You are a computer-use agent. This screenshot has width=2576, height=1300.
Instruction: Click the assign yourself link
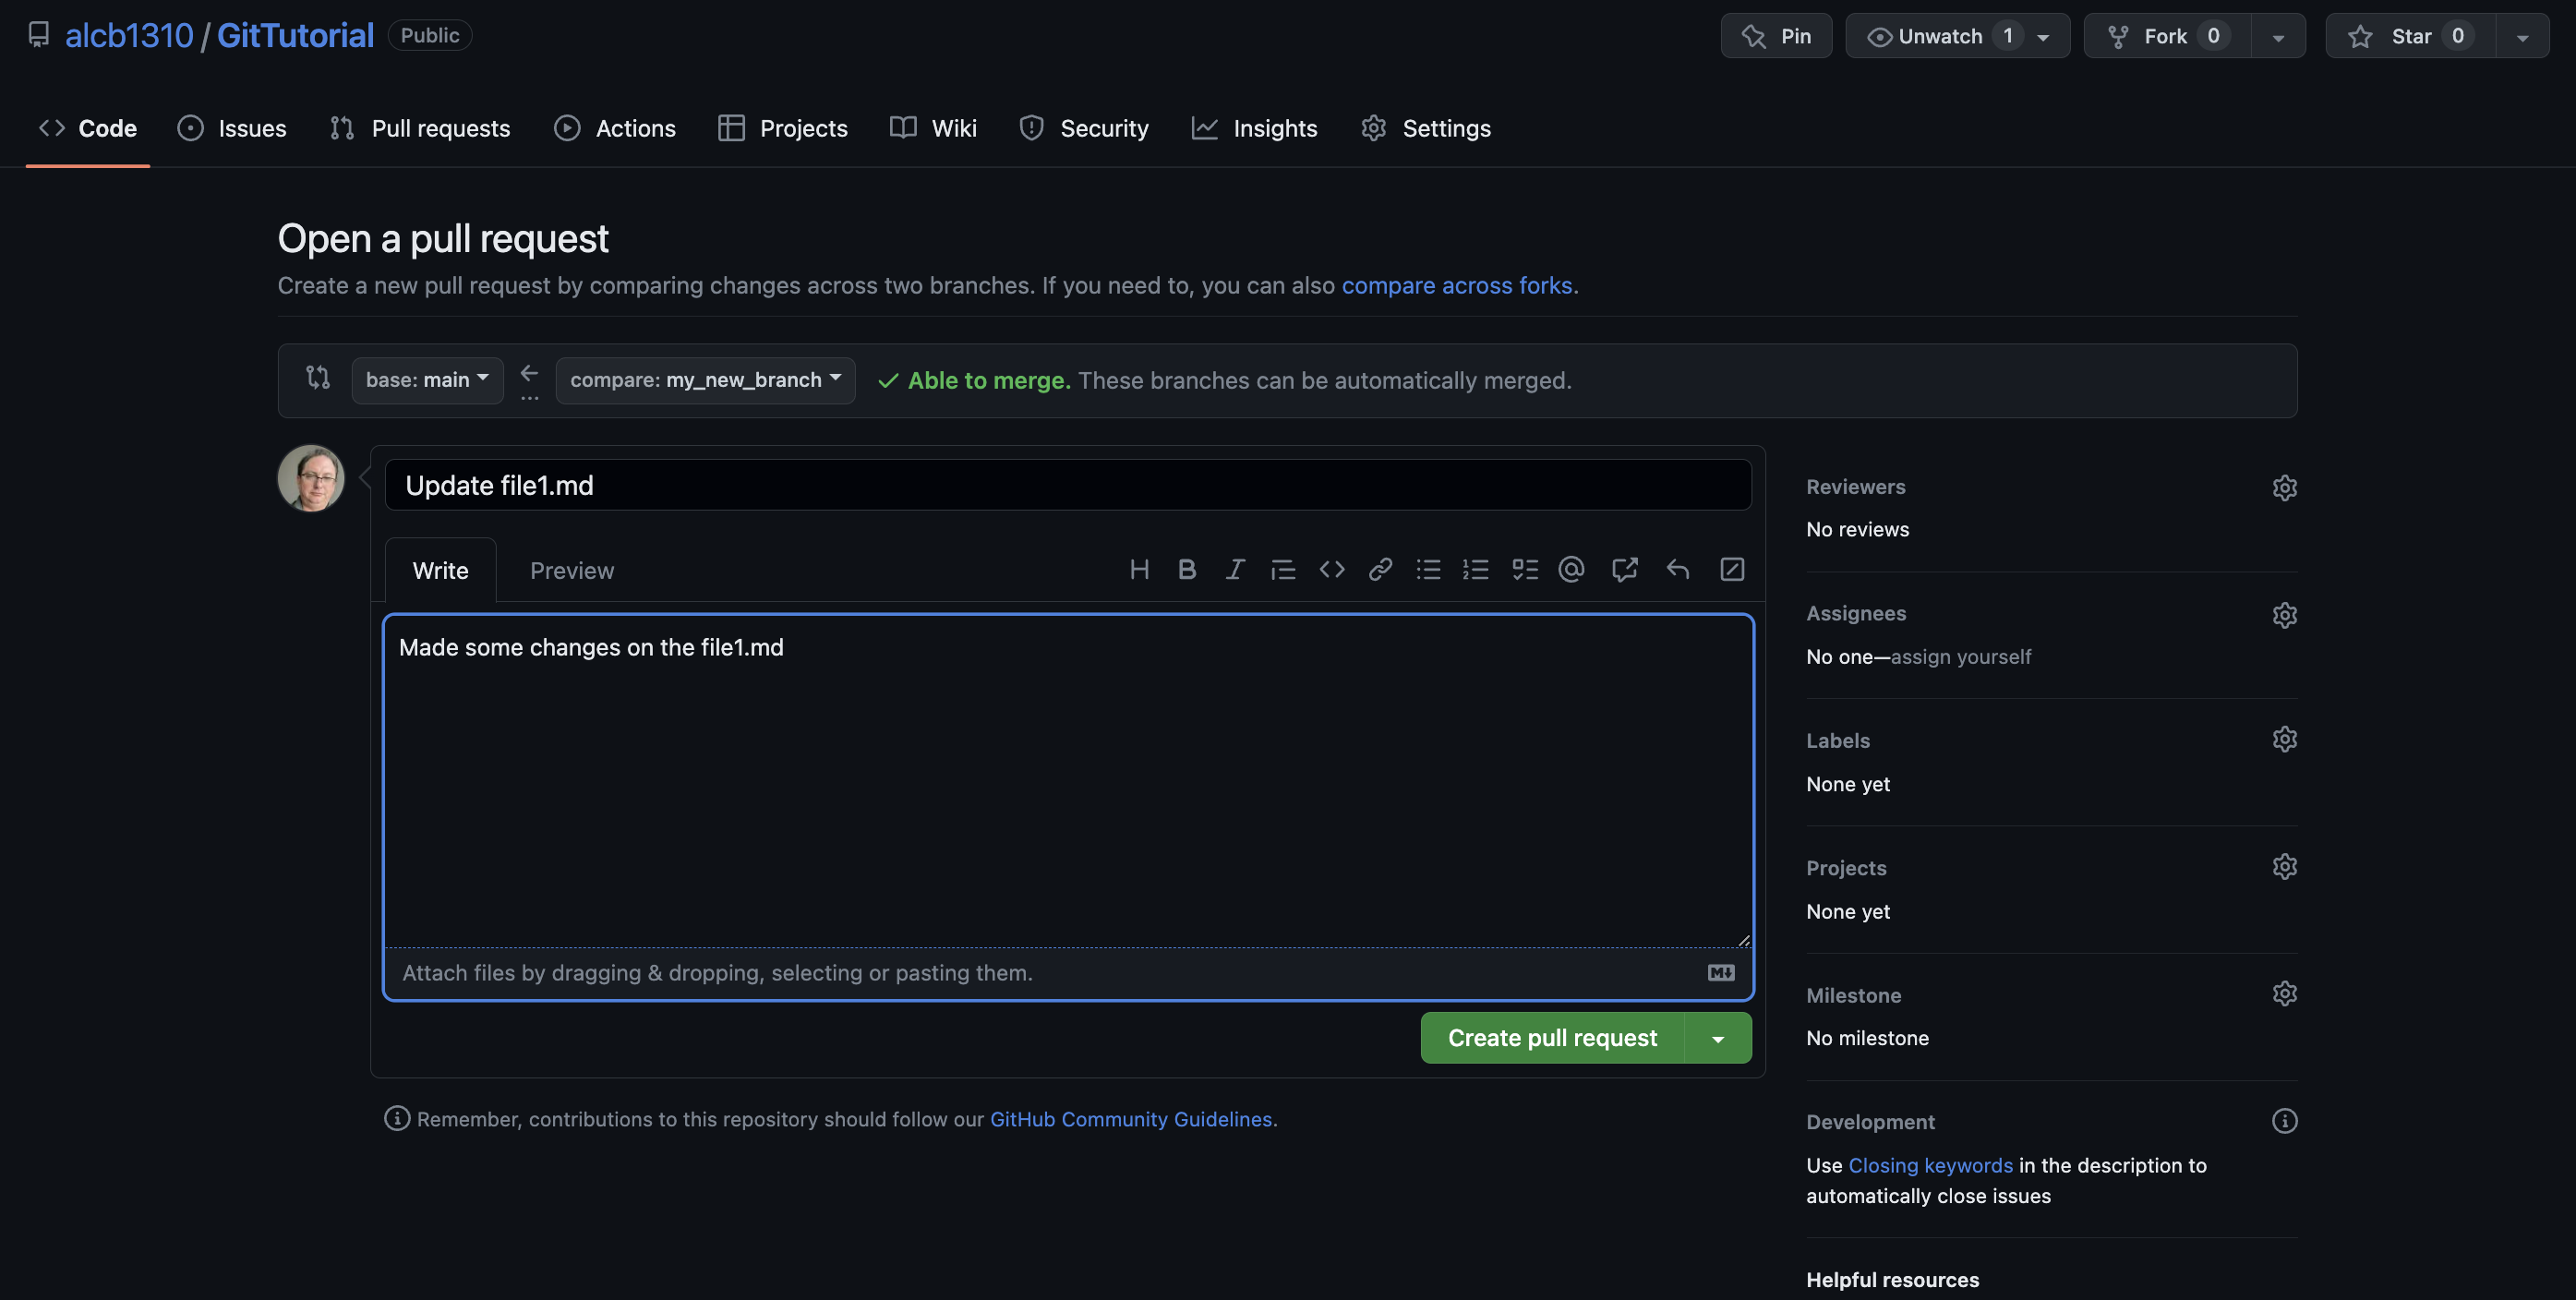pos(1960,657)
